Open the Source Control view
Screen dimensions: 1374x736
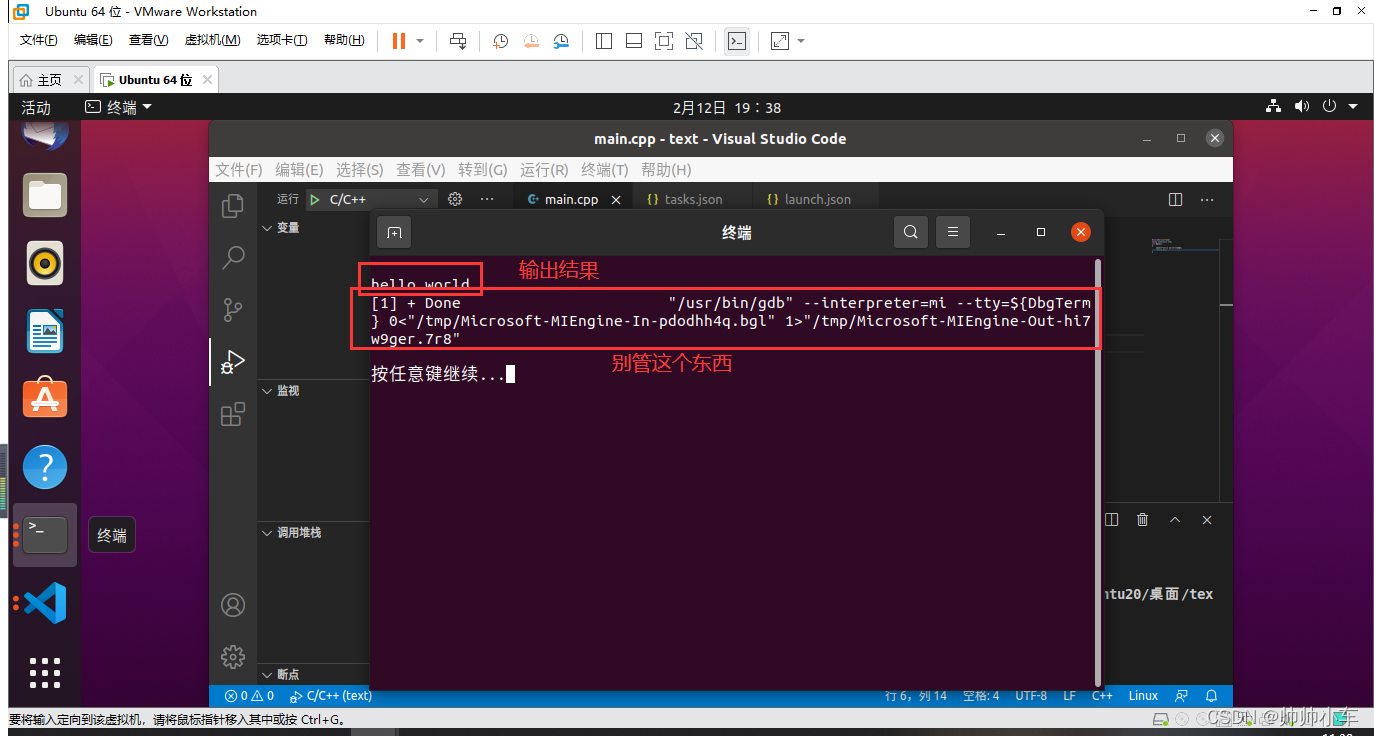point(233,309)
